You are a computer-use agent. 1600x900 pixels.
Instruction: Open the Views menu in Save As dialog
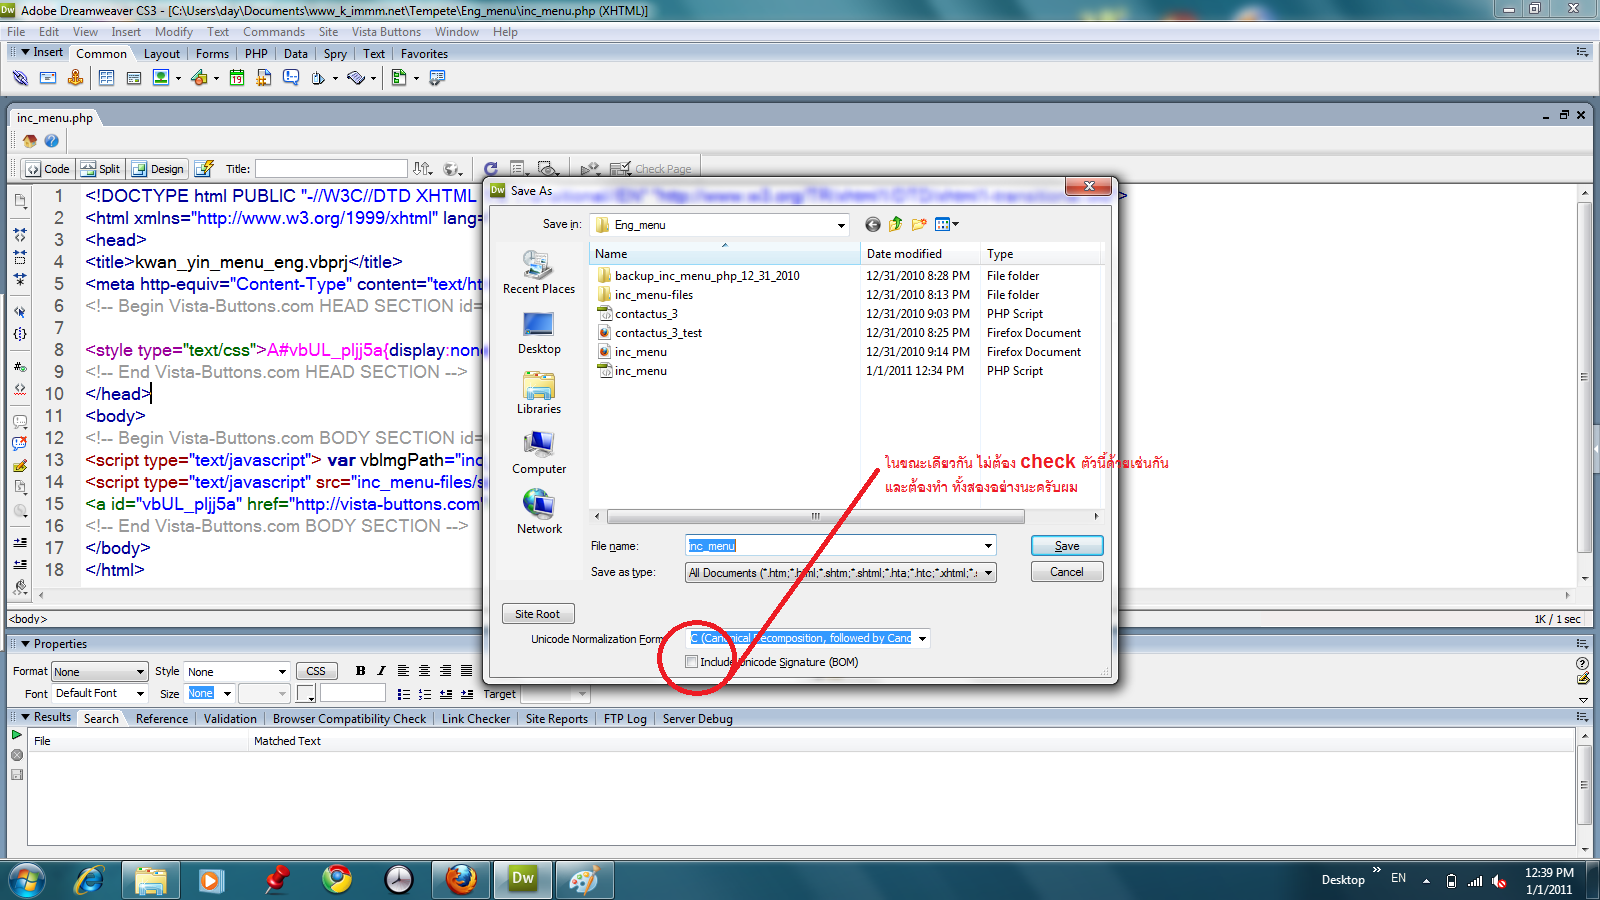click(946, 225)
